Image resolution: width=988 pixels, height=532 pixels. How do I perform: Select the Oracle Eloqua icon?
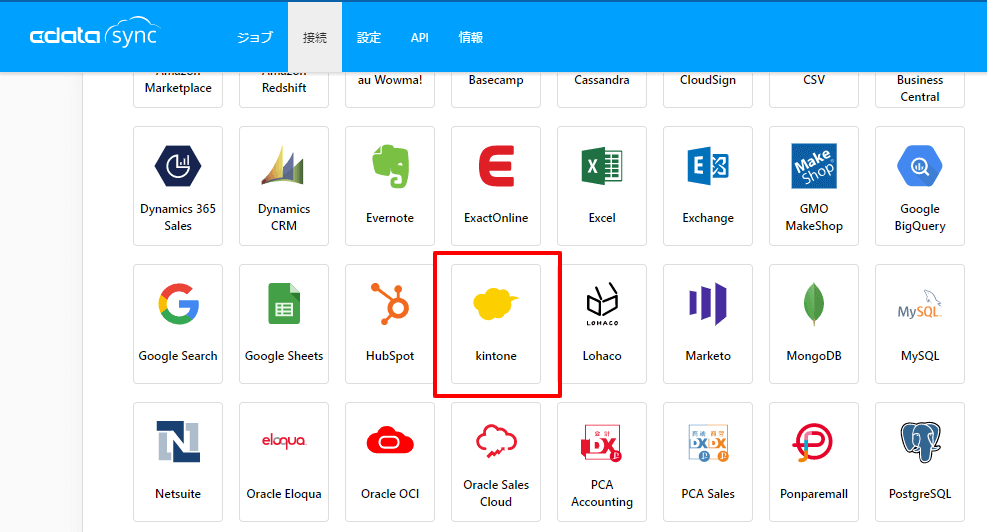pos(284,441)
